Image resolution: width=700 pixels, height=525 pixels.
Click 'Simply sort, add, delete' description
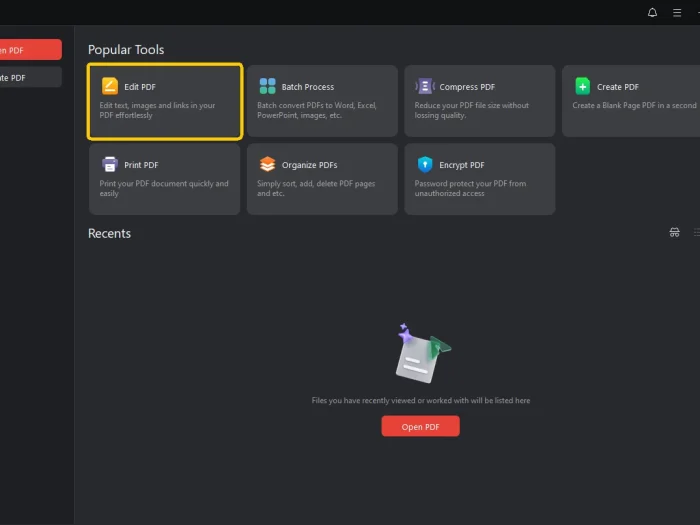(x=316, y=188)
